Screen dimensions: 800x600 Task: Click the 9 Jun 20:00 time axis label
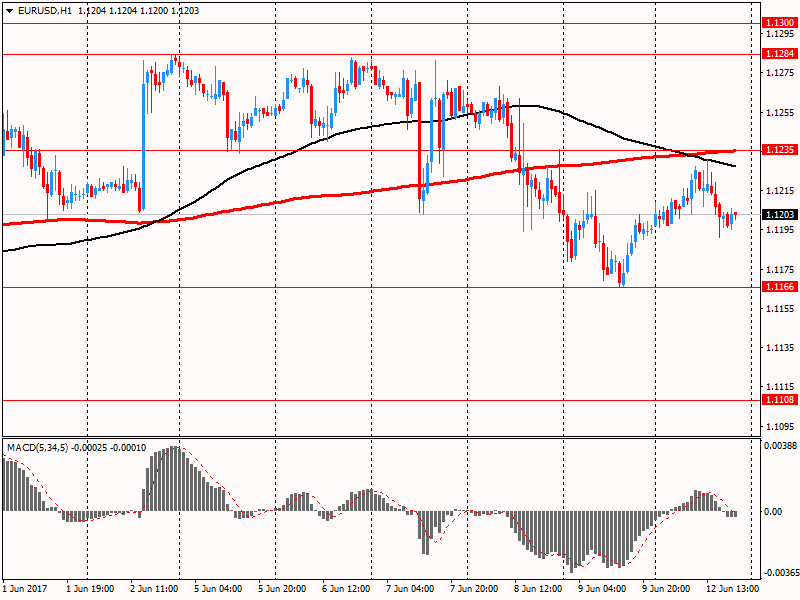coord(666,589)
